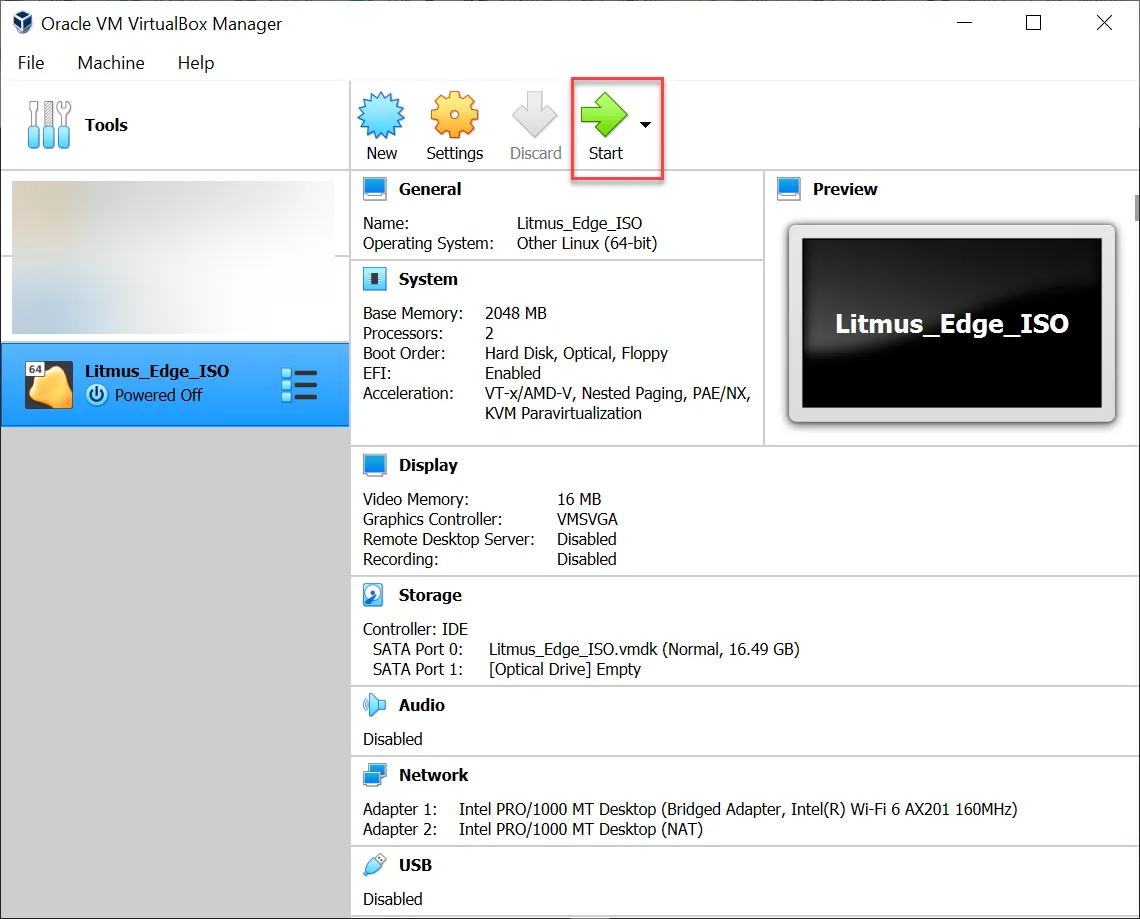Open the General section header link
Screen dimensions: 1140x919
(430, 189)
